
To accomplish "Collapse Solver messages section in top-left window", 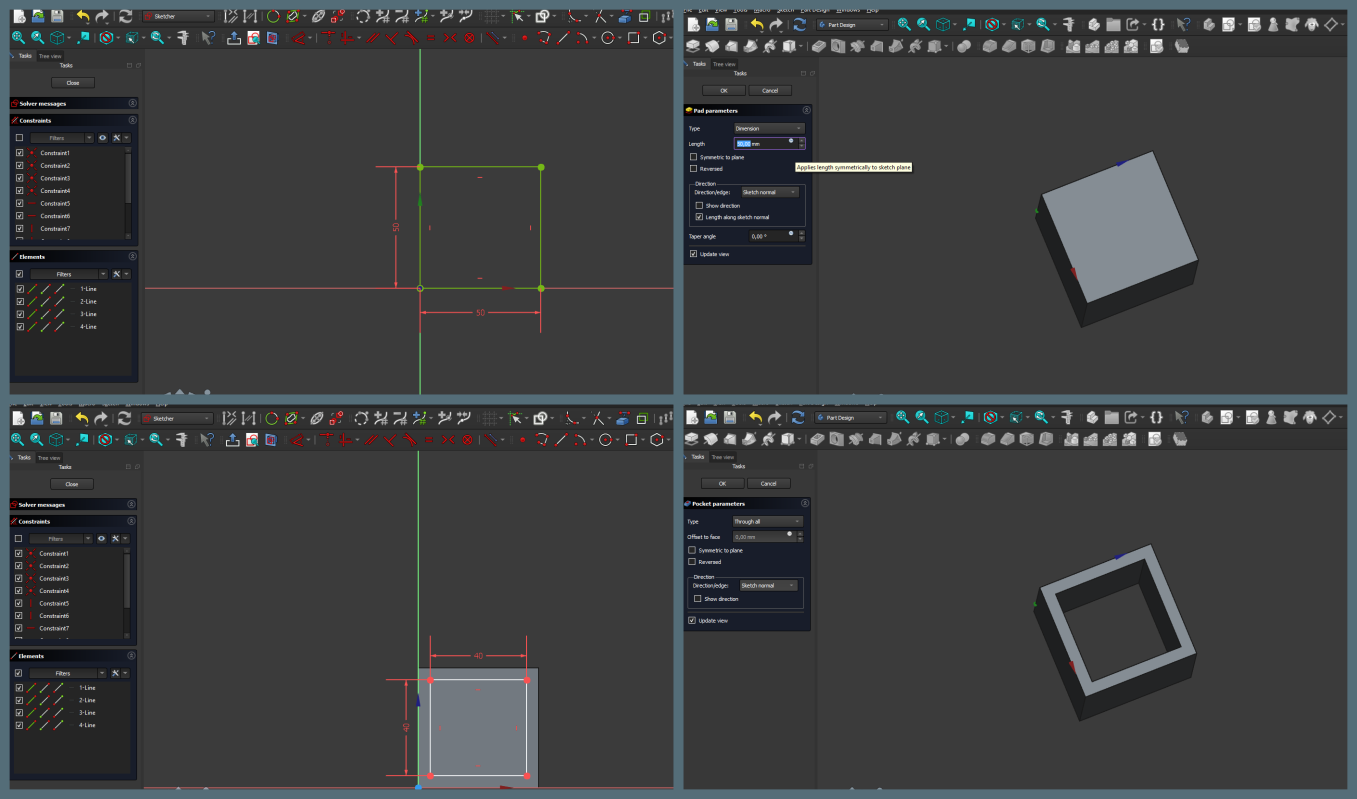I will coord(133,103).
